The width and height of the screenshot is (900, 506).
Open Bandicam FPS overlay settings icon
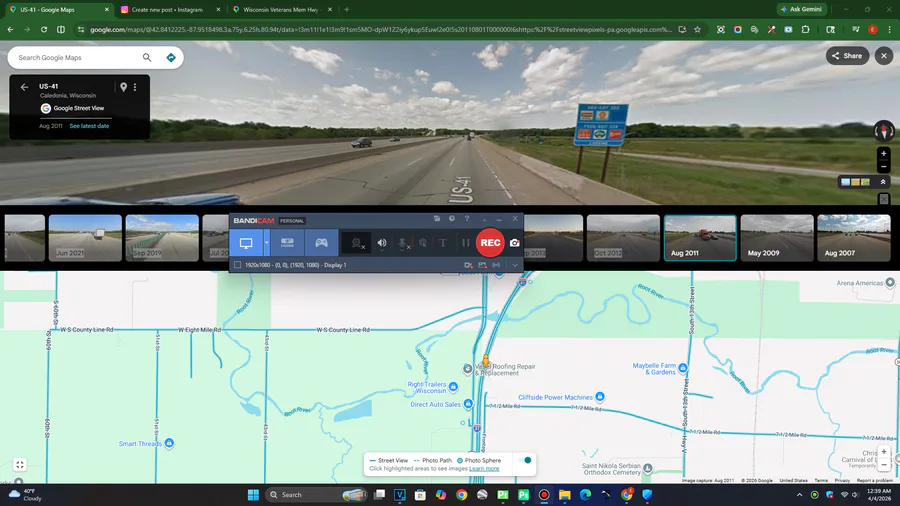coord(482,265)
